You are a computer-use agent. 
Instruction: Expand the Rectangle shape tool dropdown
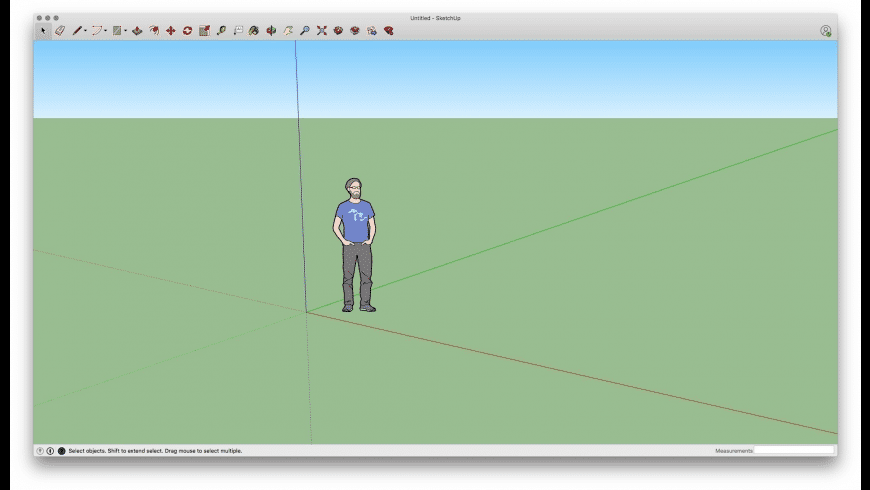click(x=125, y=31)
